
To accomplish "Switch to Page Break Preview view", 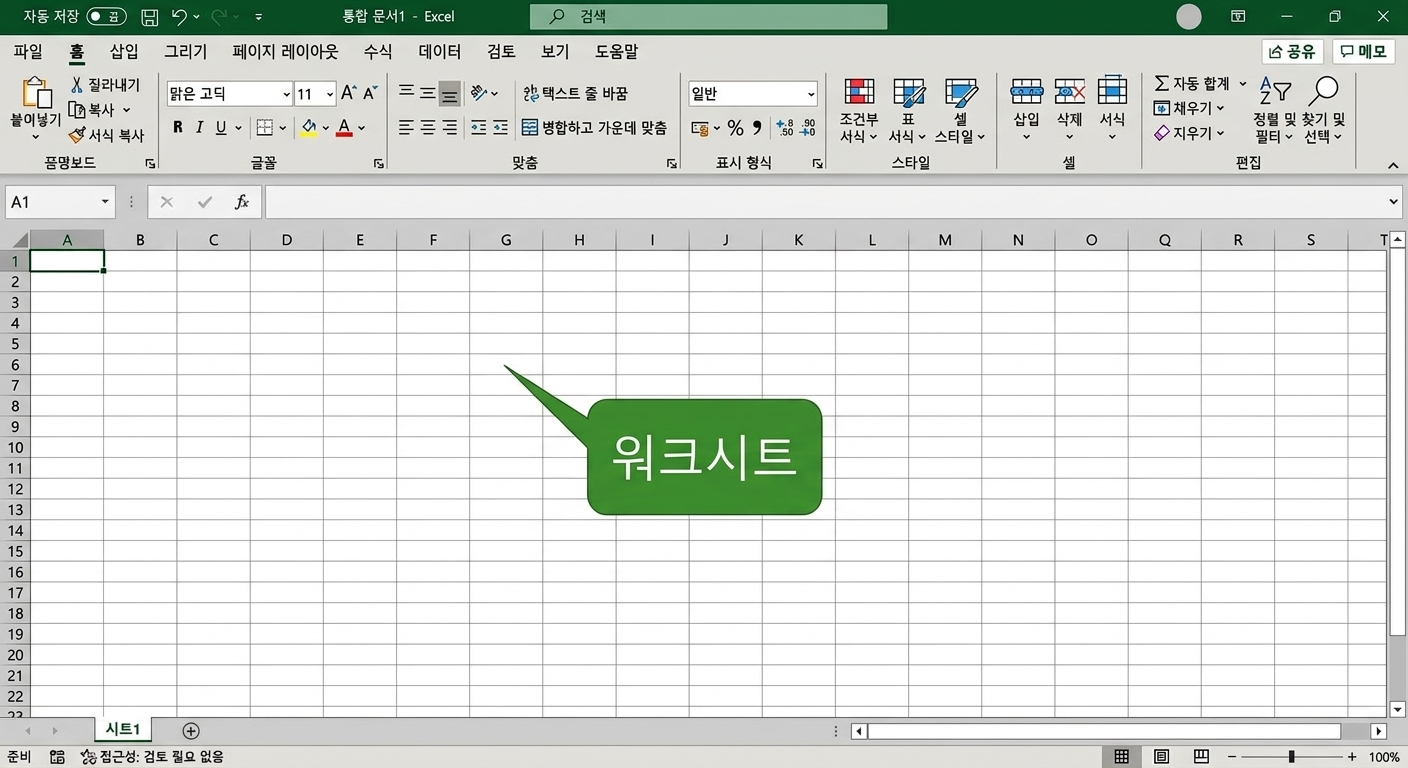I will pyautogui.click(x=1202, y=757).
